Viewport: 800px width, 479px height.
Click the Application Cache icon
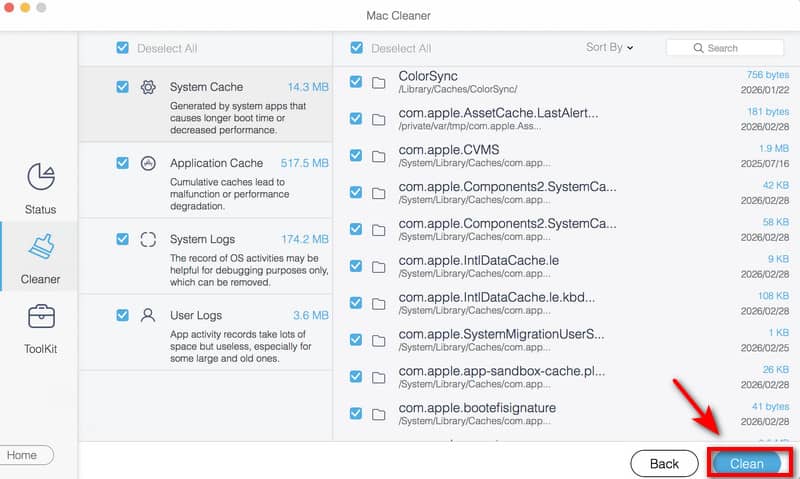point(148,163)
